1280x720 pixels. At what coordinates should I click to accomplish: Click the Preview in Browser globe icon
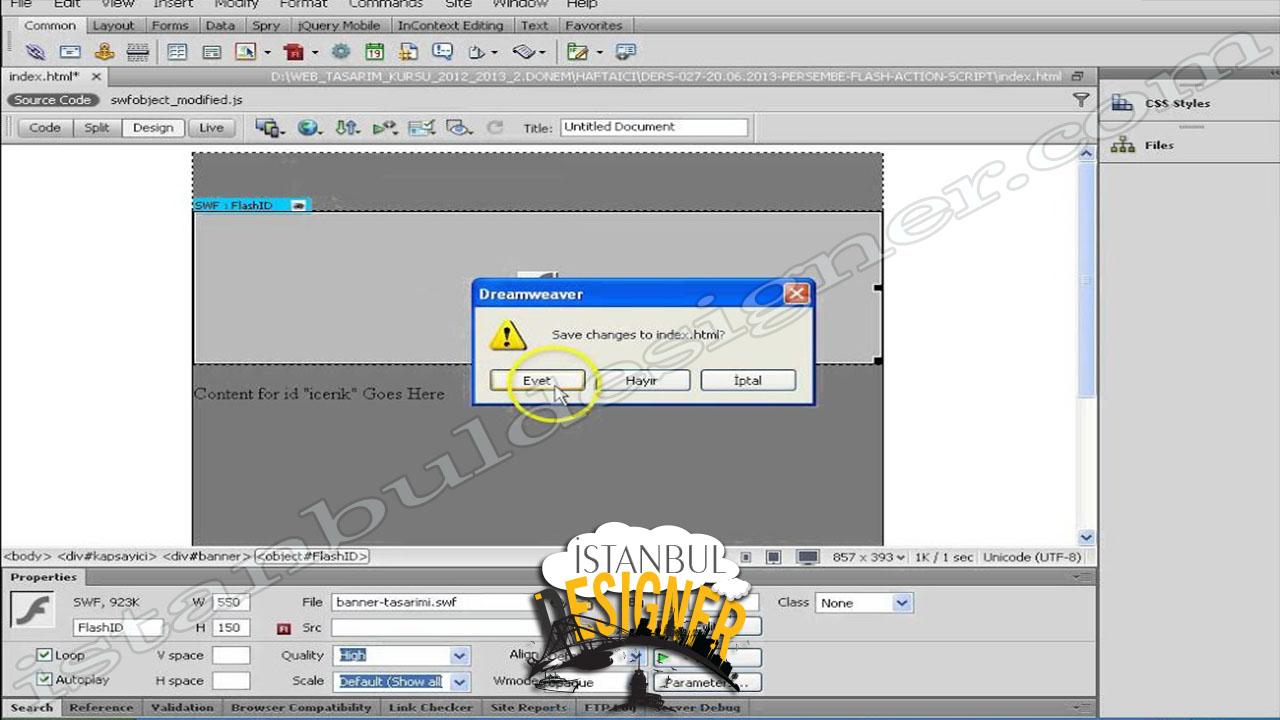click(308, 127)
